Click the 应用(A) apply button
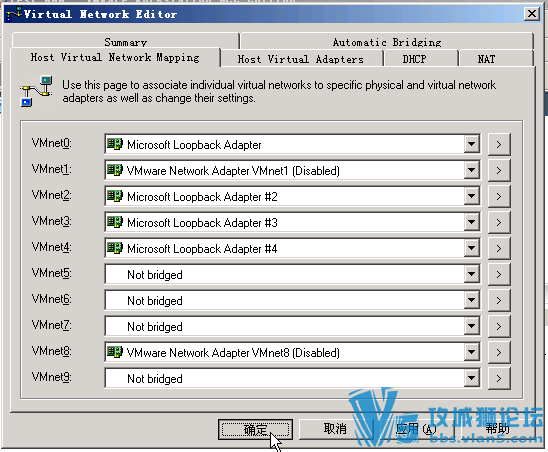548x452 pixels. click(x=416, y=429)
